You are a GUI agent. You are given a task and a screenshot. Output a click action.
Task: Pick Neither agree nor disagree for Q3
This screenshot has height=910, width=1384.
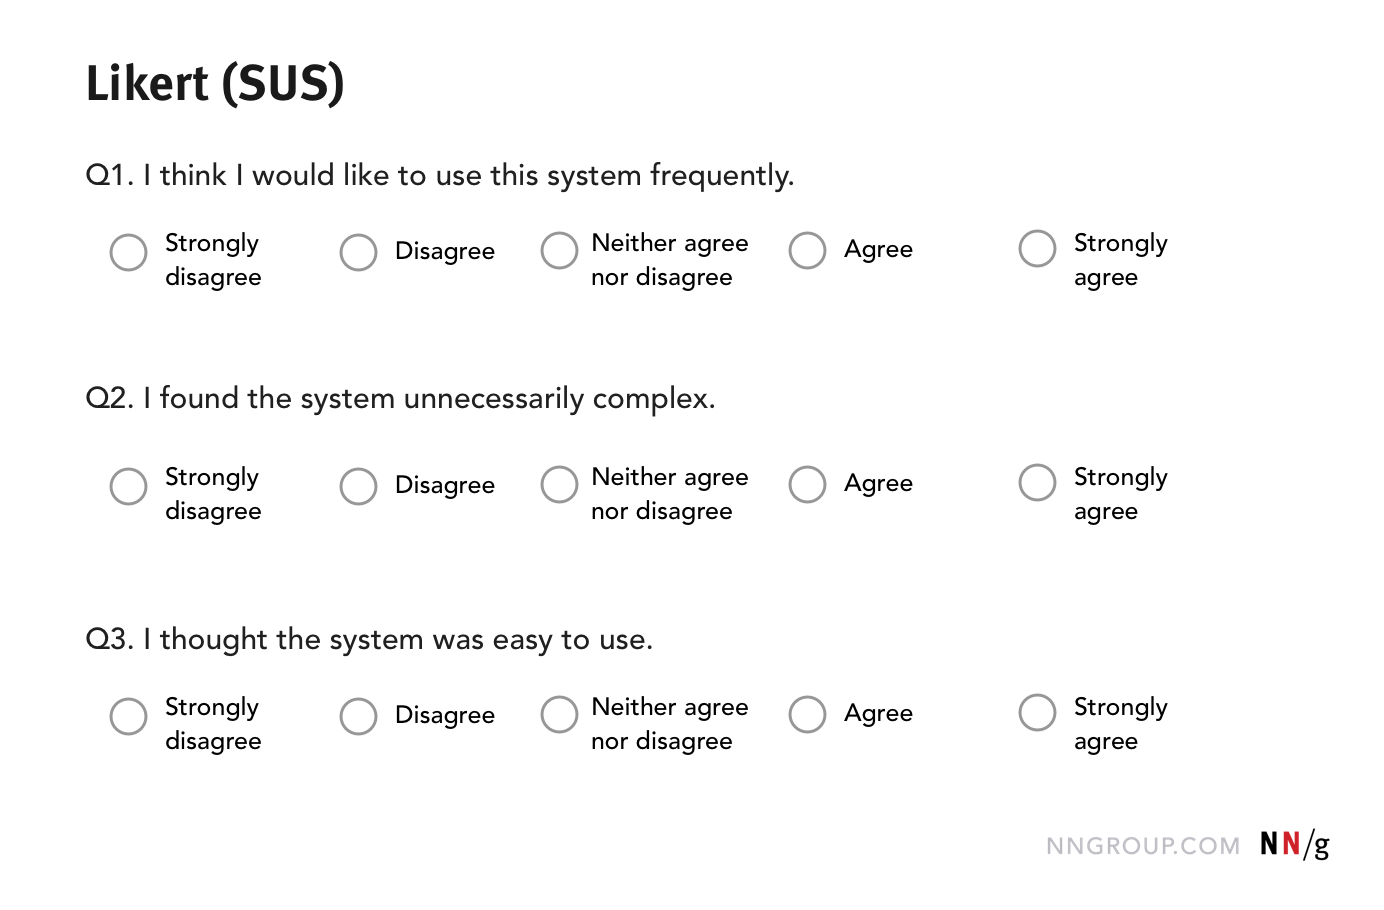point(559,715)
